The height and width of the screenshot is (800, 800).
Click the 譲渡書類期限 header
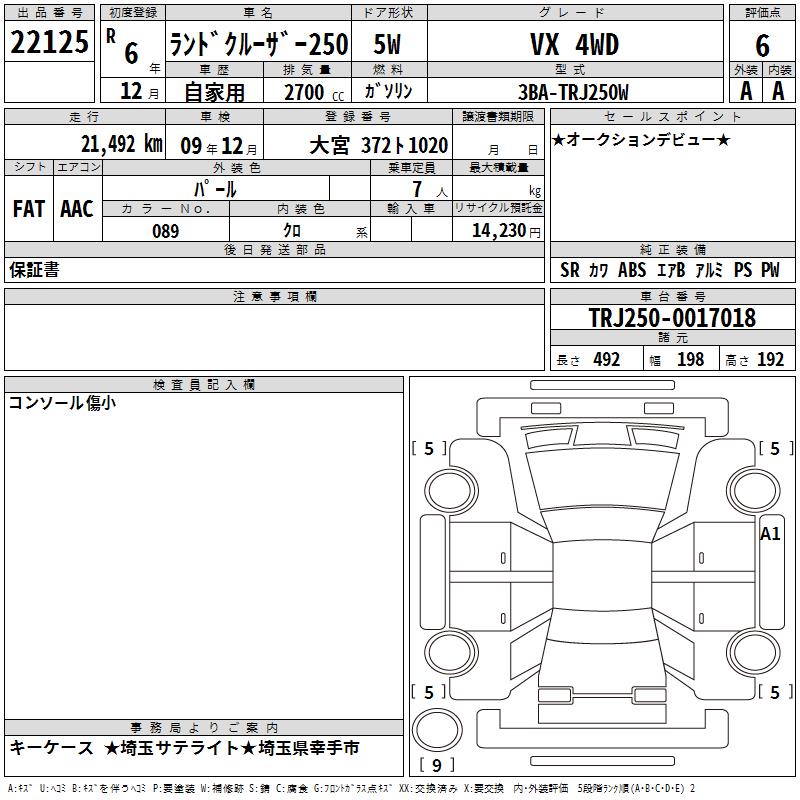tap(498, 116)
